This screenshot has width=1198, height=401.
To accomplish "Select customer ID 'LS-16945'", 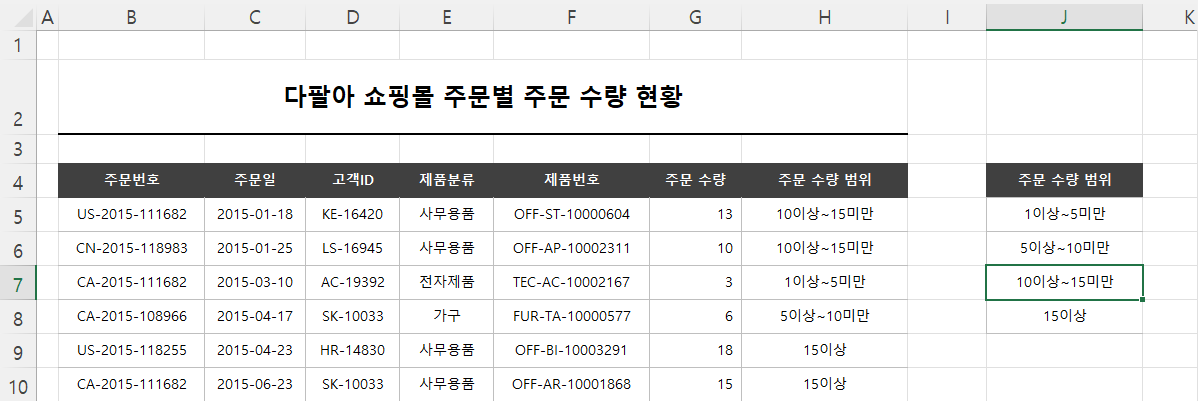I will click(x=352, y=248).
